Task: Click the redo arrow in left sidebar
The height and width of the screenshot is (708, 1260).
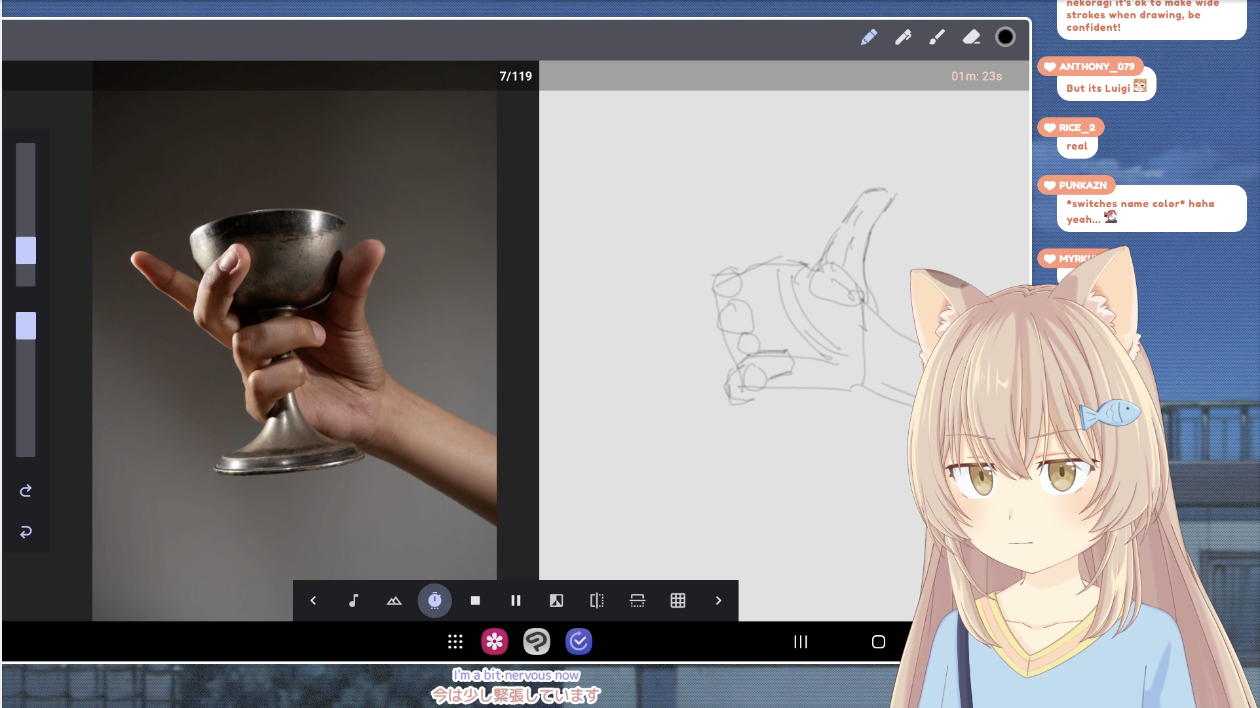Action: pyautogui.click(x=26, y=491)
